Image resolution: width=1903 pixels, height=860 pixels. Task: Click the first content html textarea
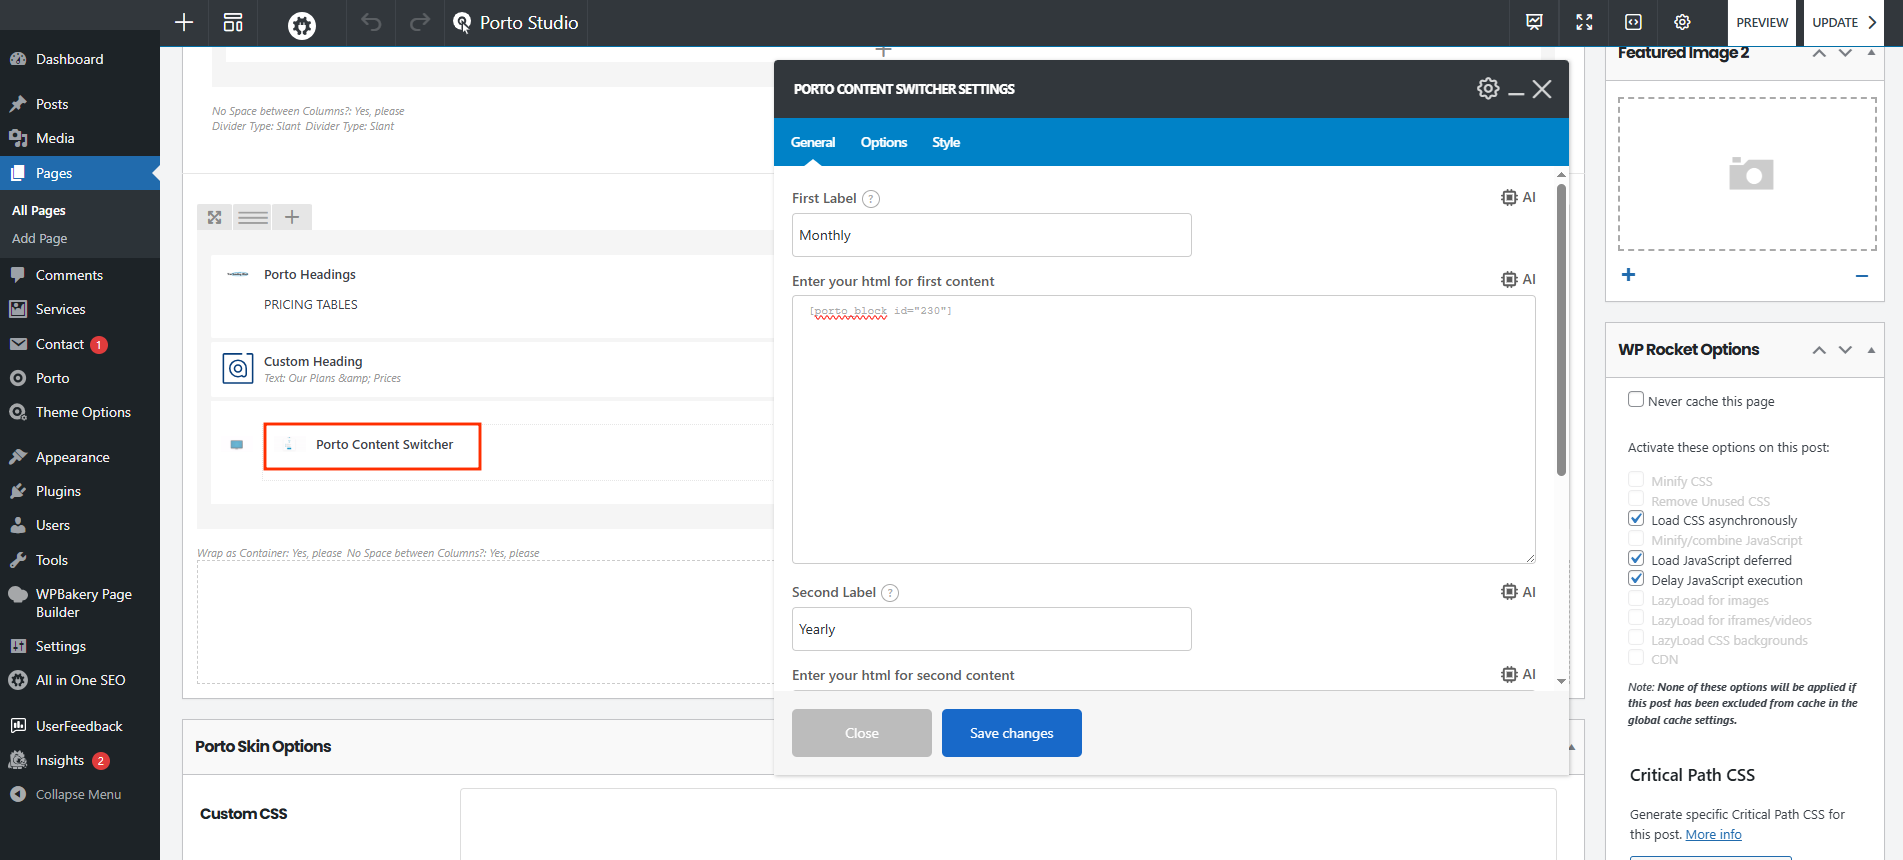tap(1164, 429)
